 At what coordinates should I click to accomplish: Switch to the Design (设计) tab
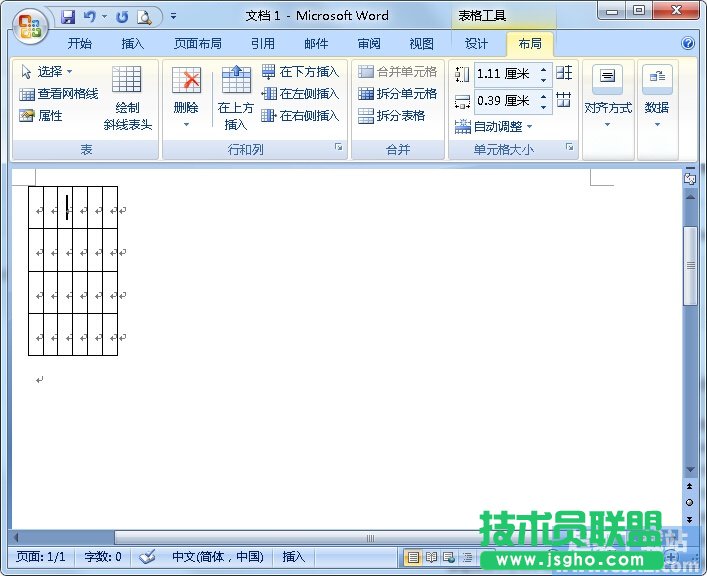477,44
